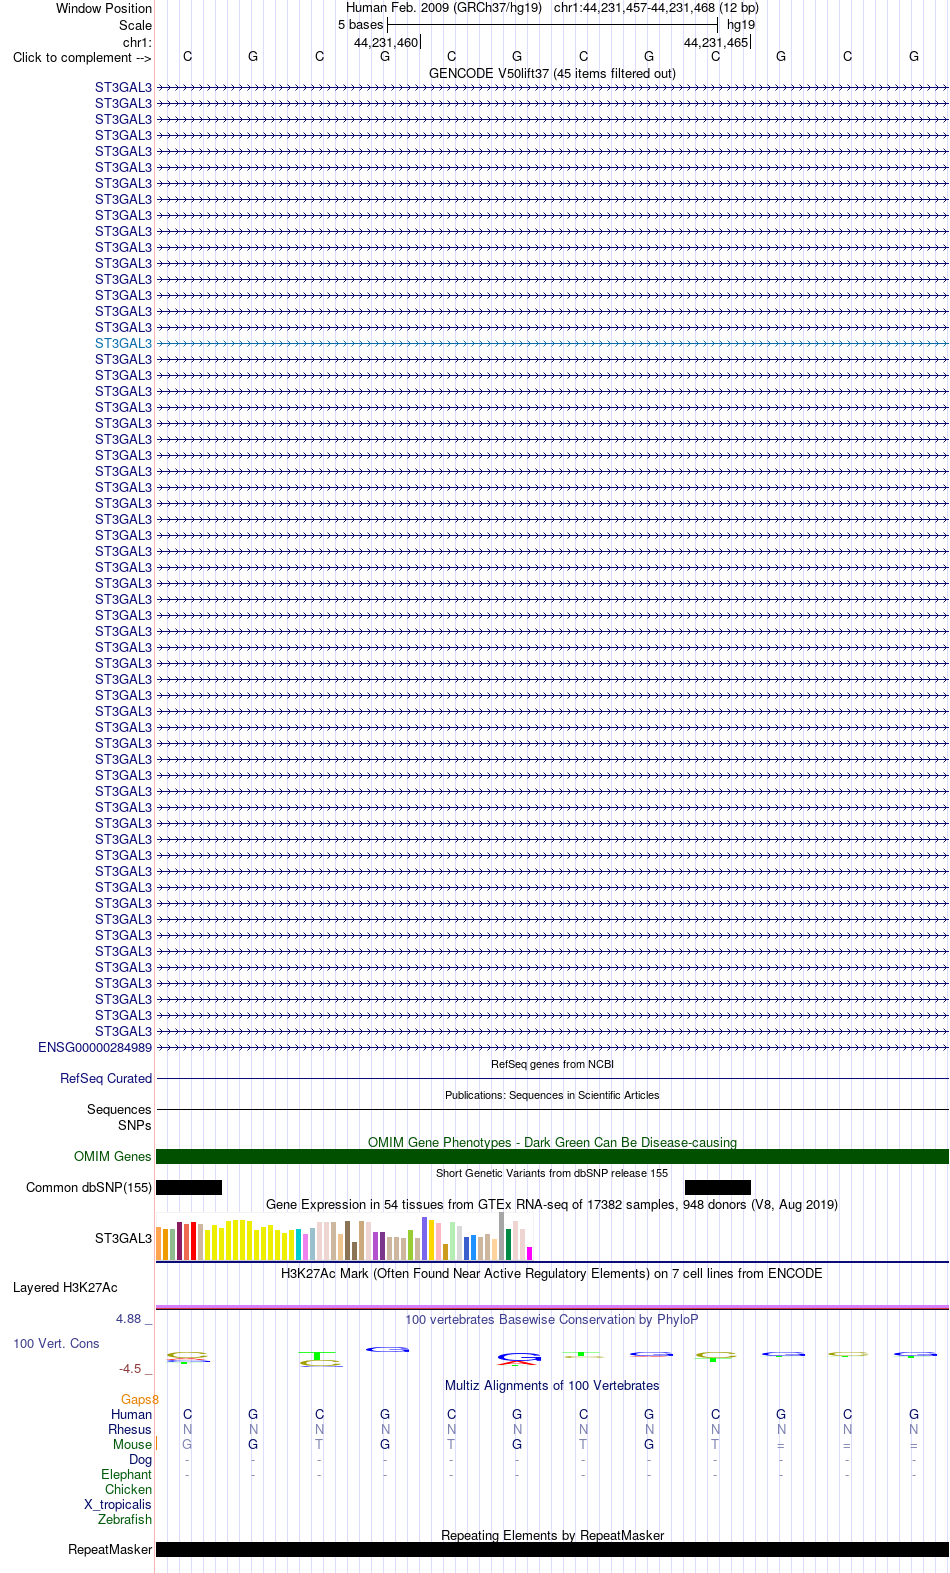The height and width of the screenshot is (1573, 950).
Task: Click the right black dbSNP variant block
Action: pyautogui.click(x=718, y=1187)
